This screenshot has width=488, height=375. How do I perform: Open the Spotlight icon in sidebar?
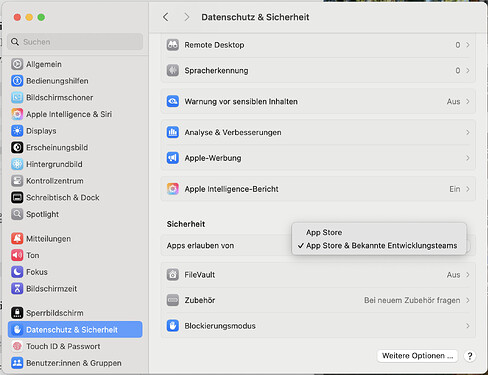[17, 214]
